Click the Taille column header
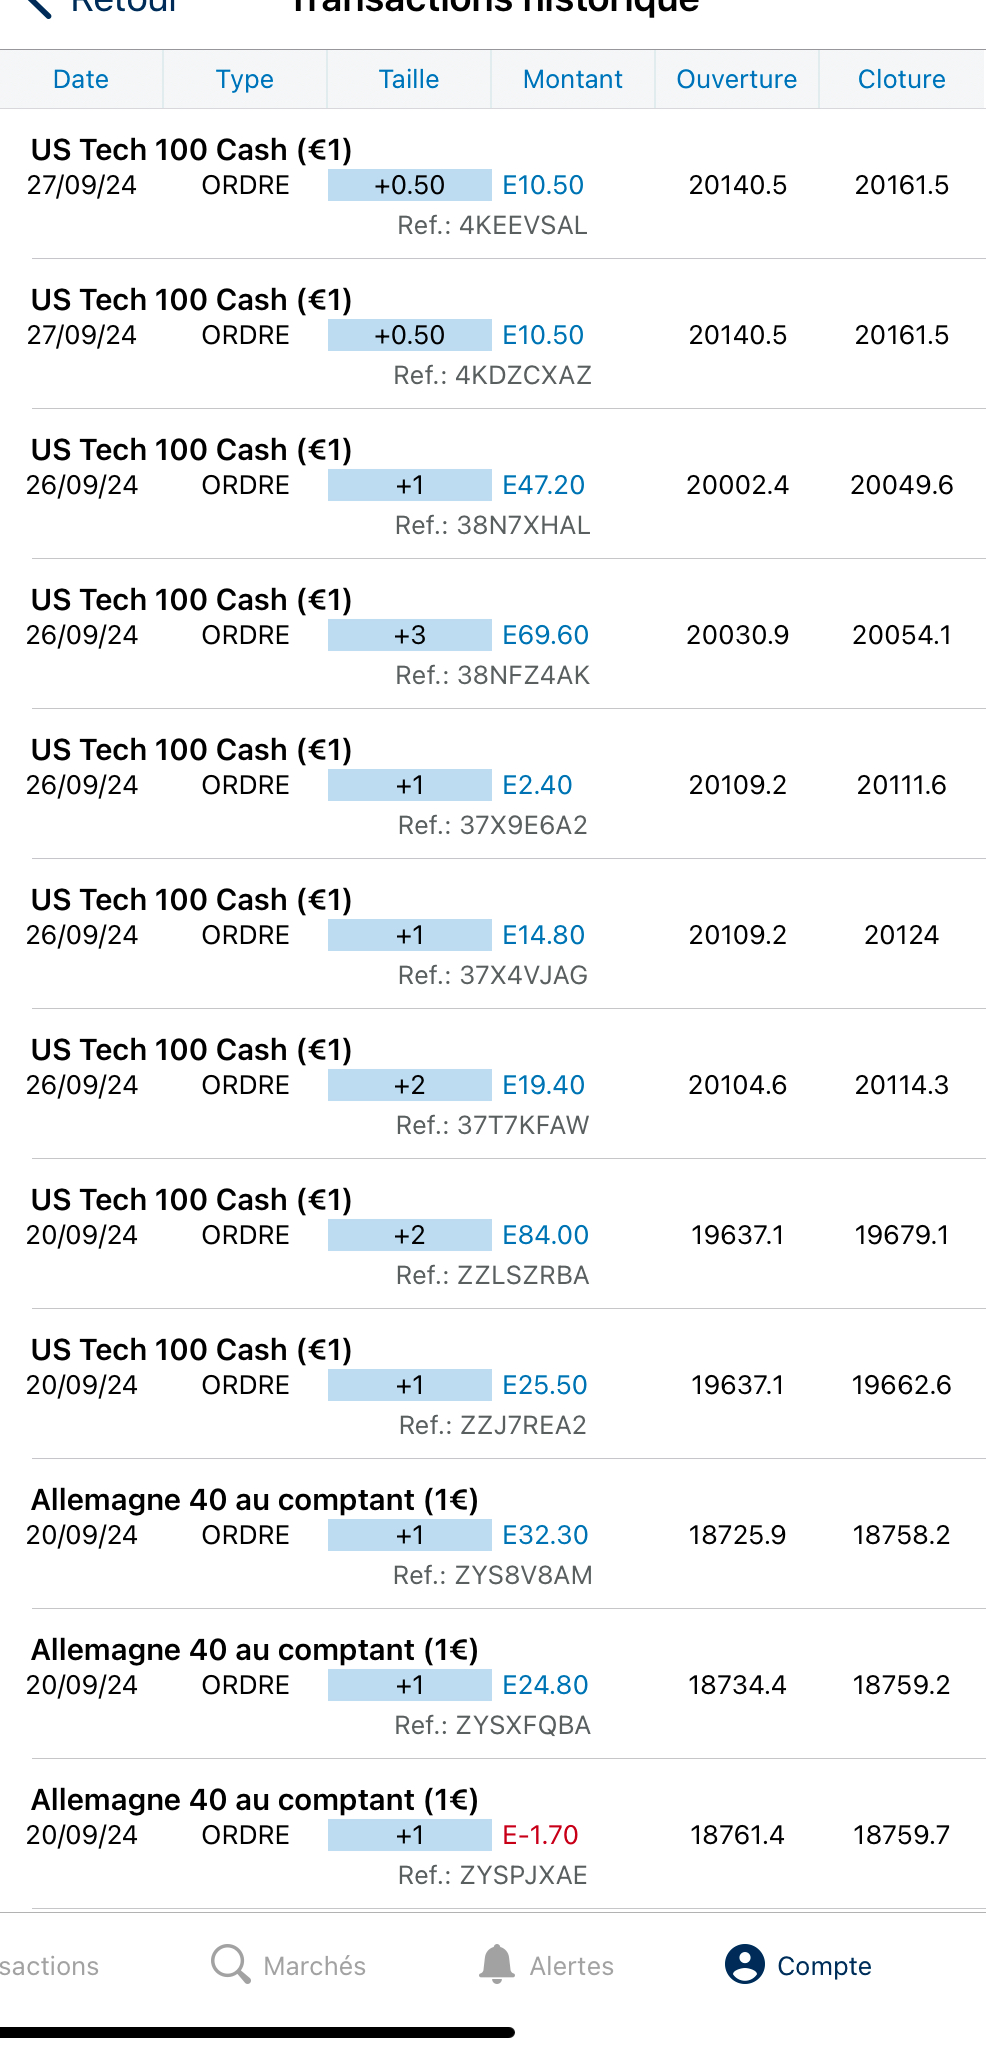986x2053 pixels. [409, 79]
